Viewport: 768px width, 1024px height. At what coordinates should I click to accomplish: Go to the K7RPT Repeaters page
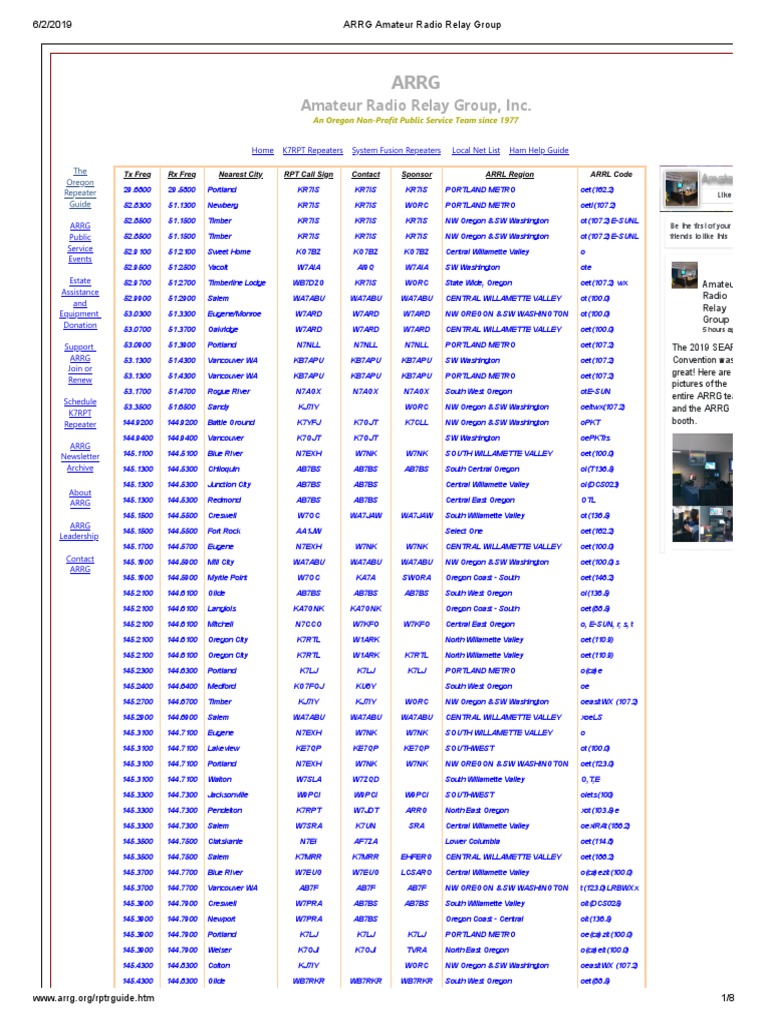(312, 150)
